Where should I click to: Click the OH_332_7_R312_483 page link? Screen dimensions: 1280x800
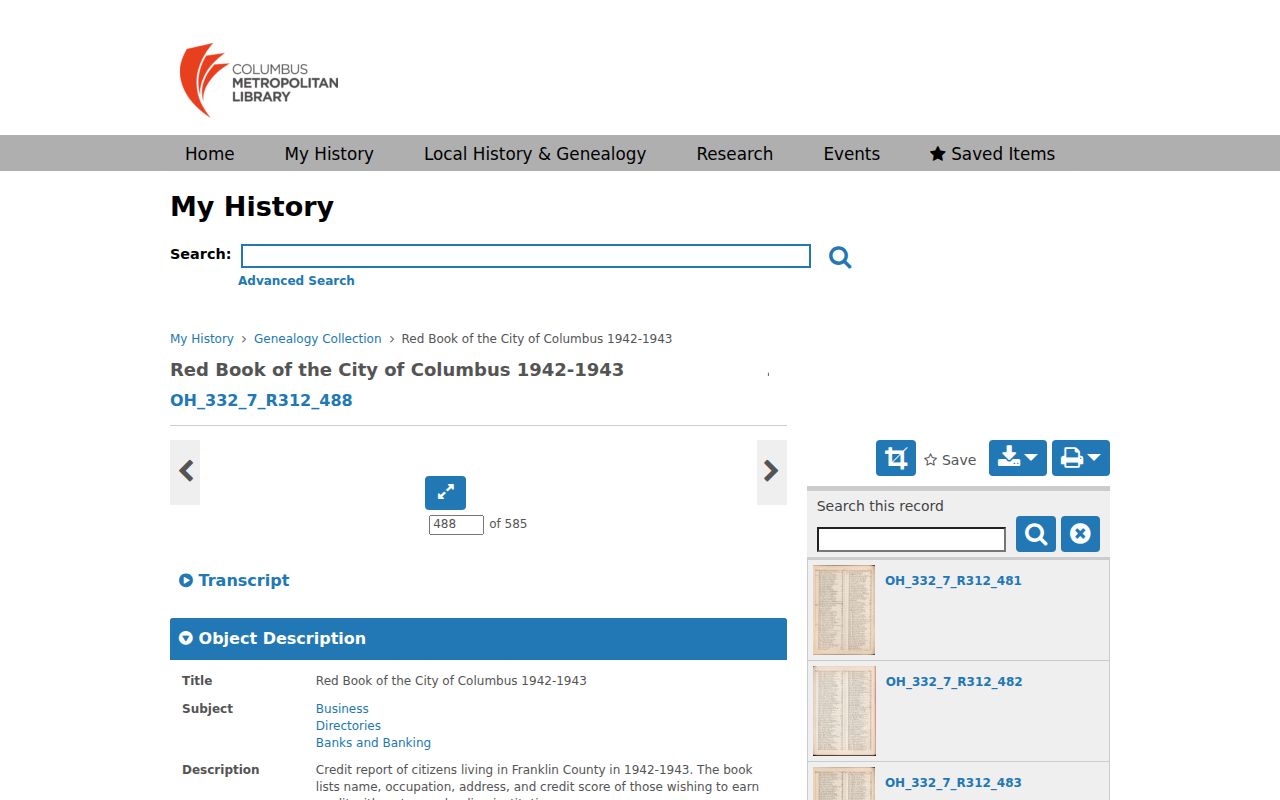[x=953, y=783]
